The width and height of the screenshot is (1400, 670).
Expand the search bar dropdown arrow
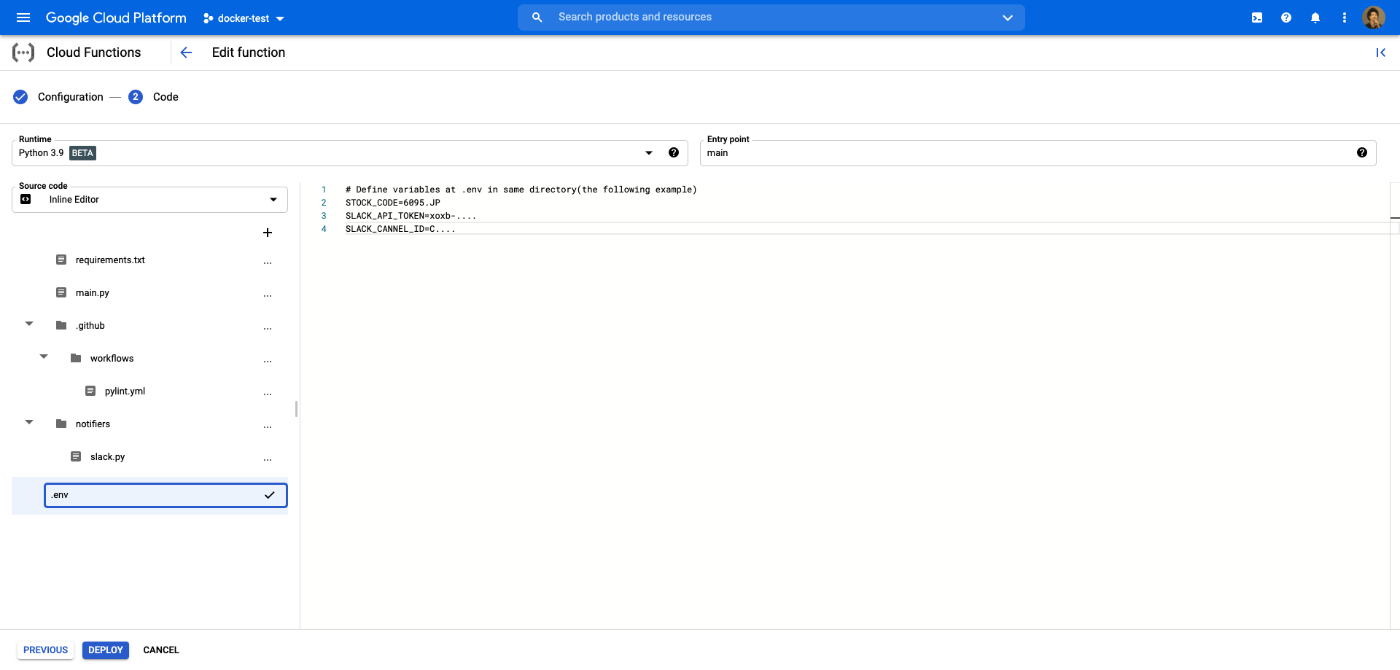tap(1007, 17)
